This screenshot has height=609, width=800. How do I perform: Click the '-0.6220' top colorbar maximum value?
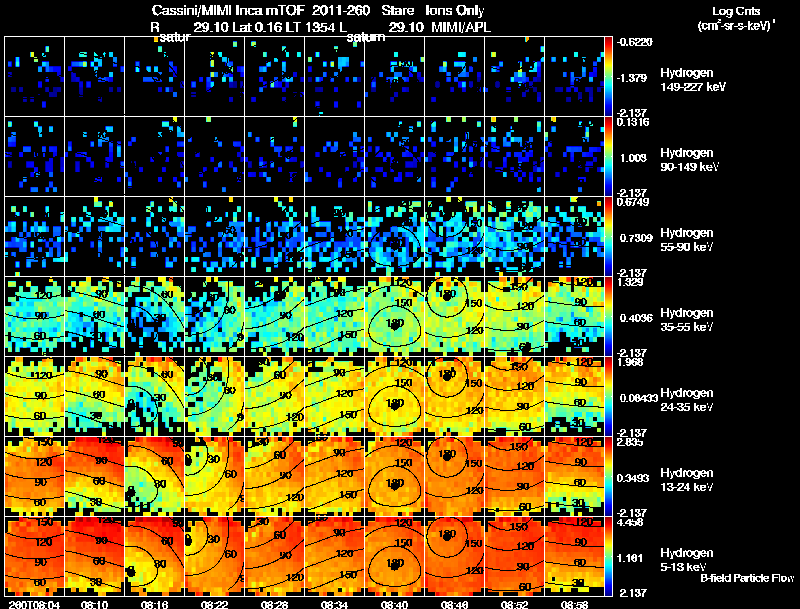(635, 42)
